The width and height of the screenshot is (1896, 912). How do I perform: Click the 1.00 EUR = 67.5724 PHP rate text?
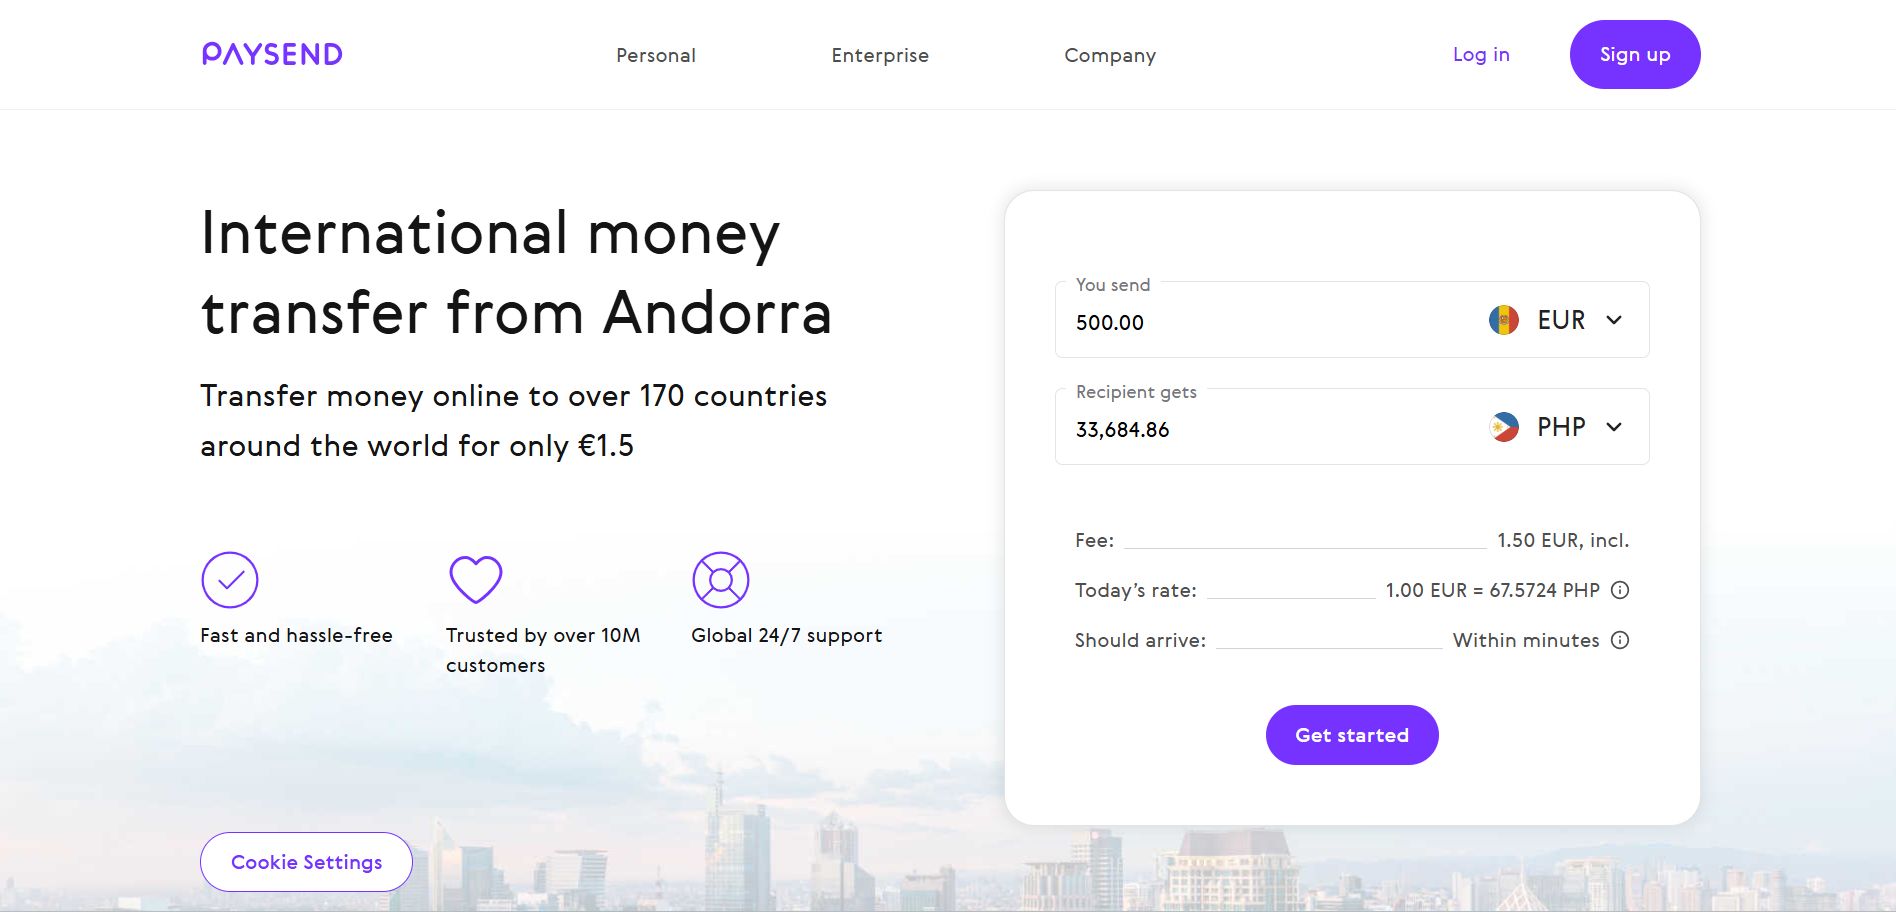click(x=1492, y=590)
